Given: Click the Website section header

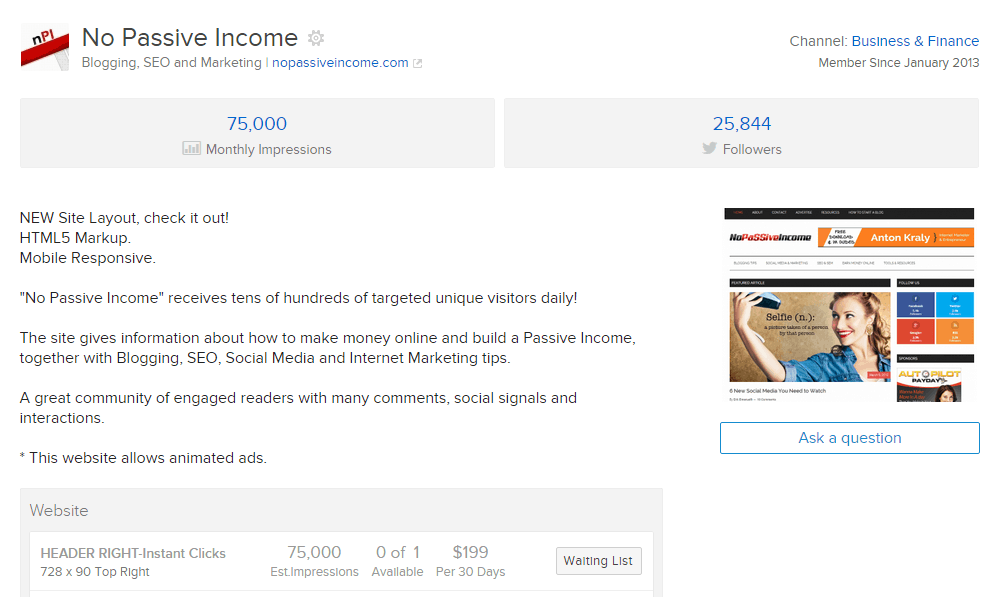Looking at the screenshot, I should (59, 510).
